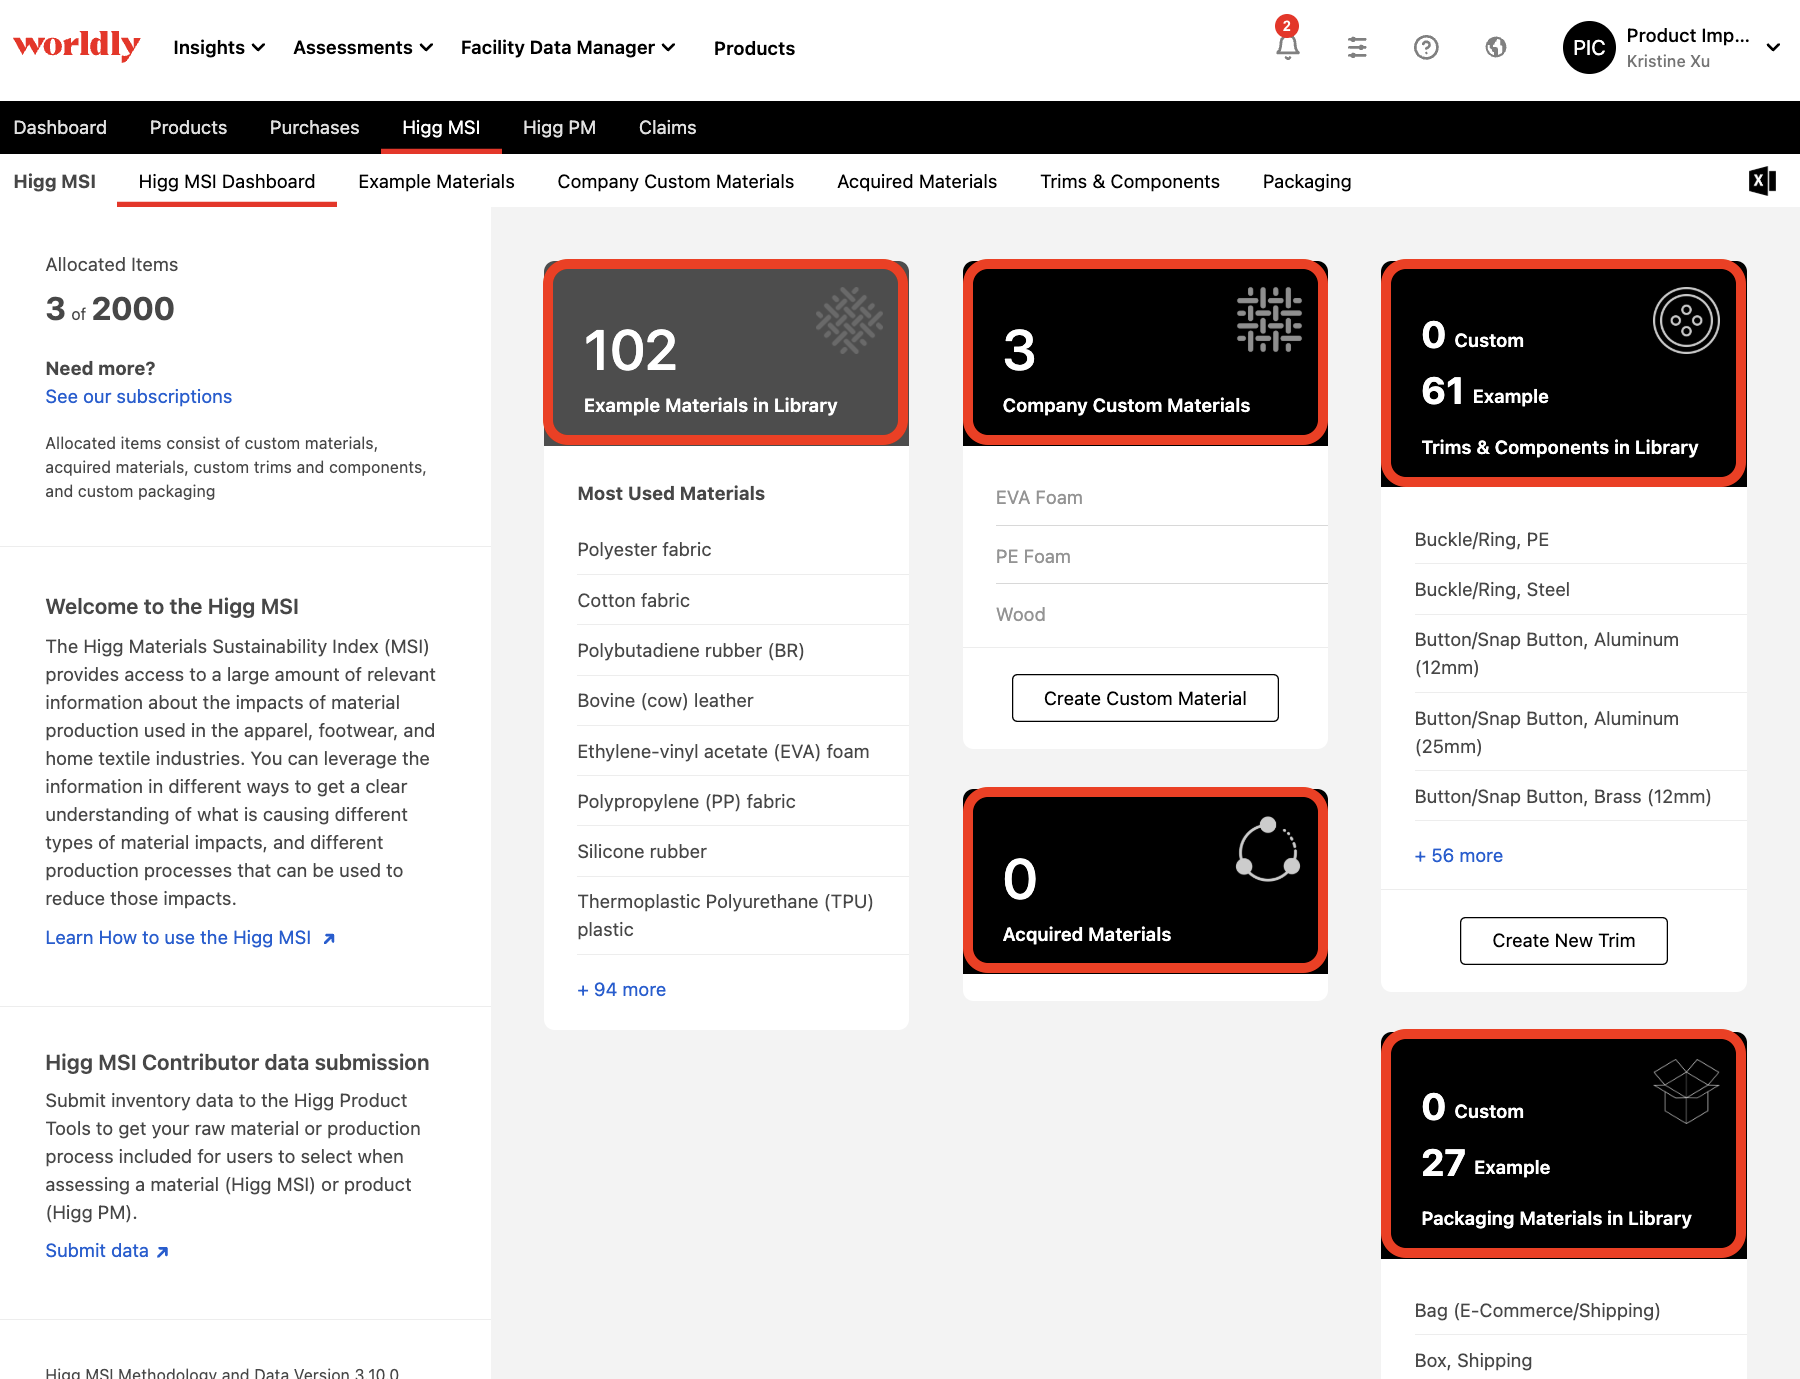This screenshot has width=1800, height=1379.
Task: Switch to the Higg PM tab
Action: point(559,127)
